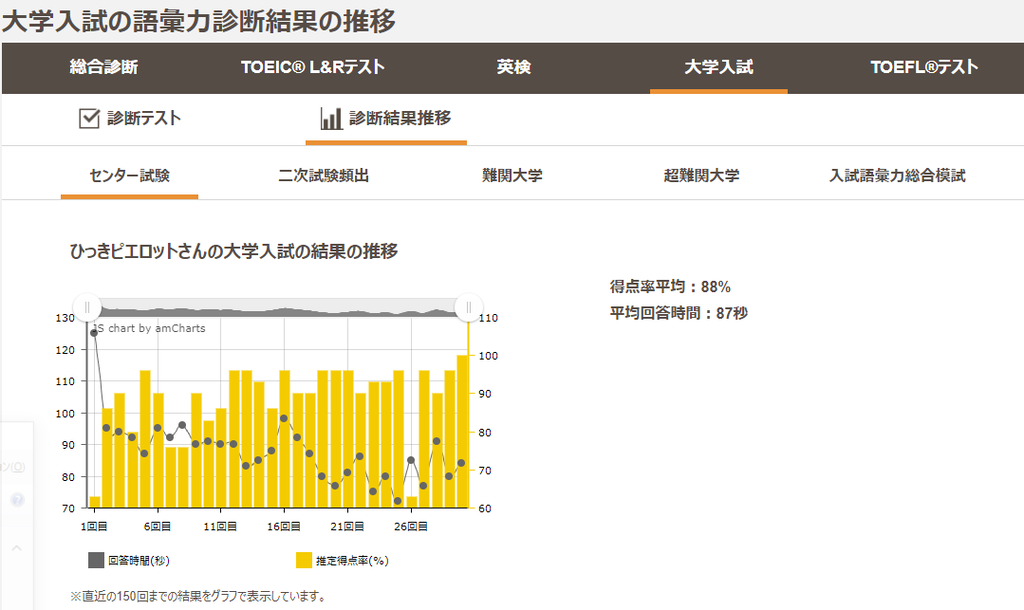Toggle the gray 回答時間(秒) legend swatch
This screenshot has height=610, width=1024.
tap(96, 560)
